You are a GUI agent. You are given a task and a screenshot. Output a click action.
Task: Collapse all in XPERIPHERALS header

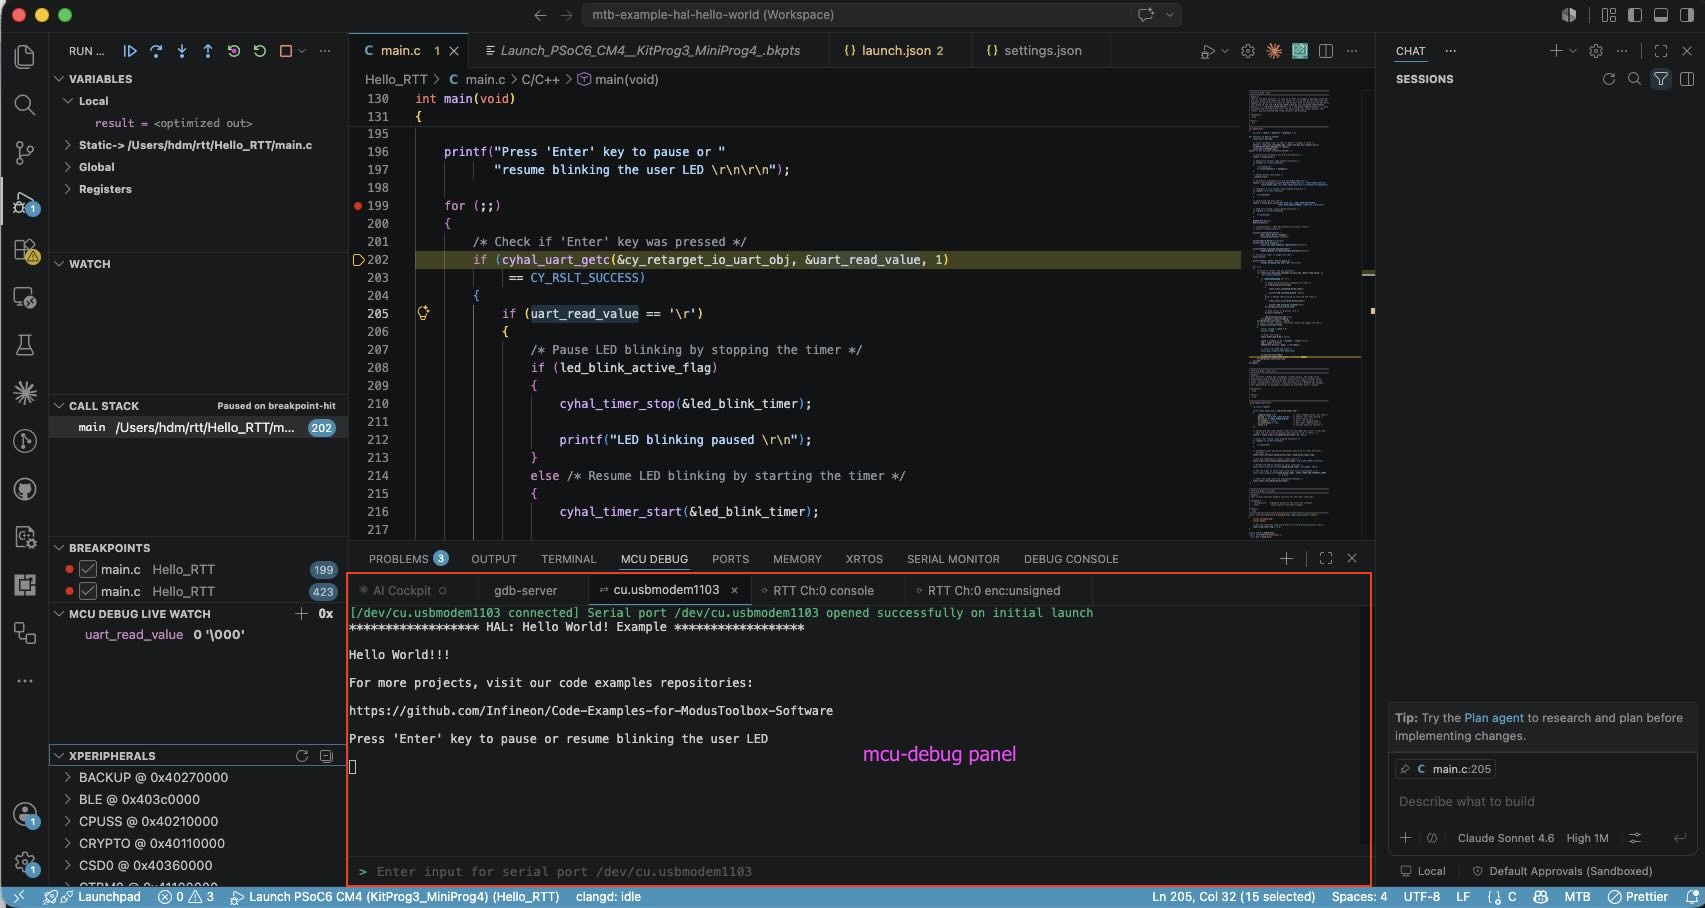pyautogui.click(x=326, y=756)
